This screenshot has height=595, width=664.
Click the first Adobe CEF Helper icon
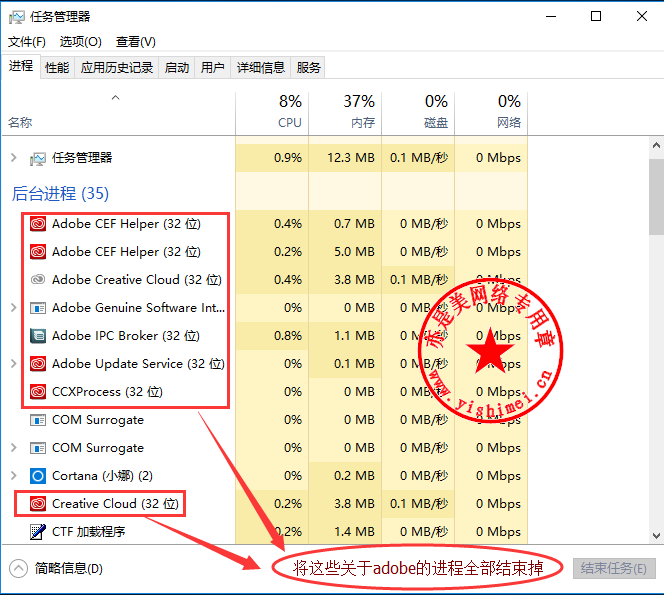(x=38, y=224)
